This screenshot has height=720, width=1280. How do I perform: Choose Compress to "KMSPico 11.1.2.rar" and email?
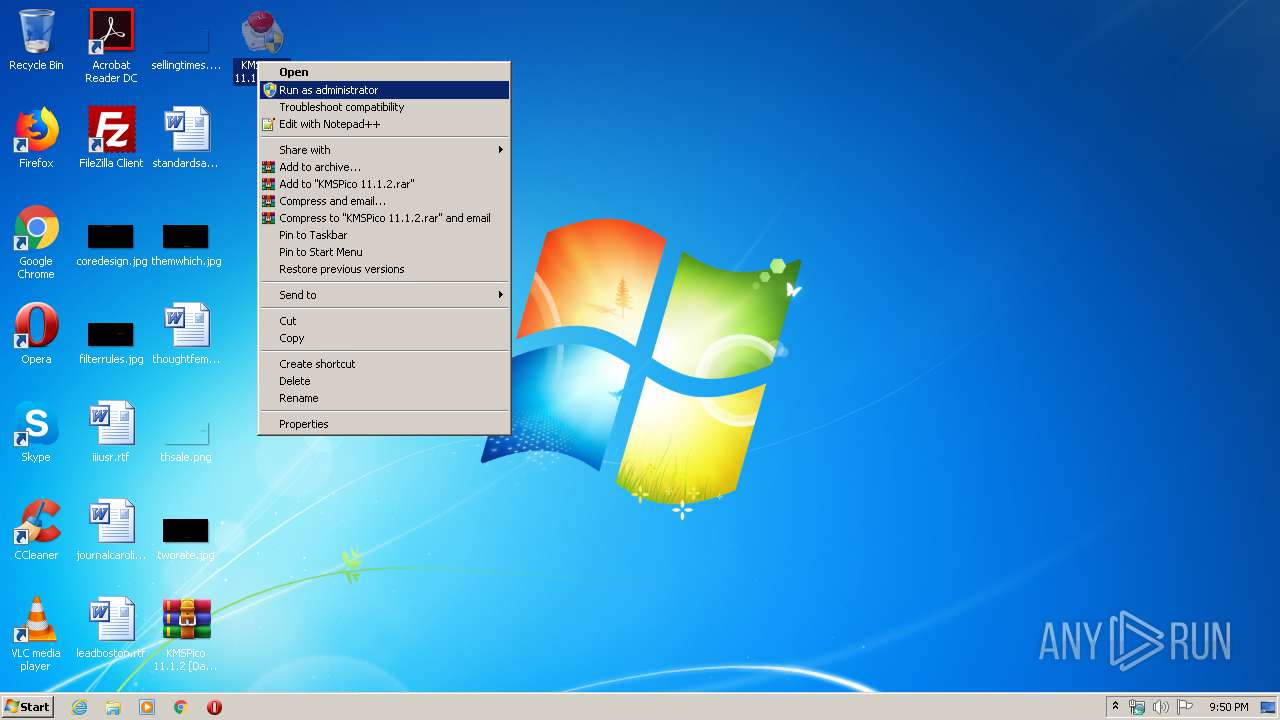(x=384, y=218)
